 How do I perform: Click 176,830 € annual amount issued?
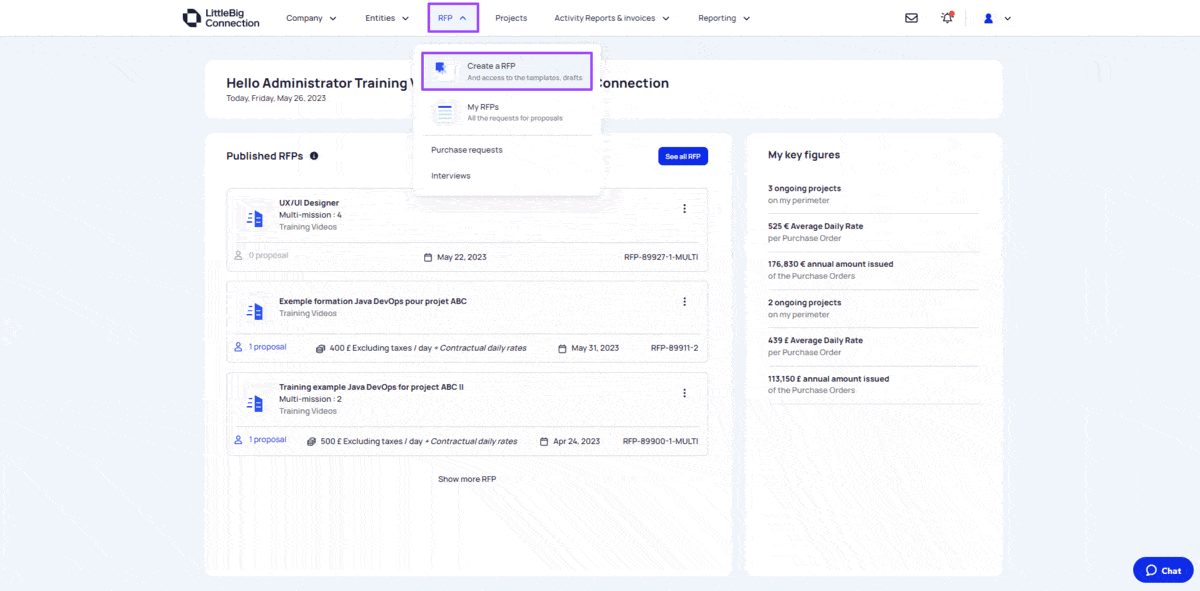[830, 264]
